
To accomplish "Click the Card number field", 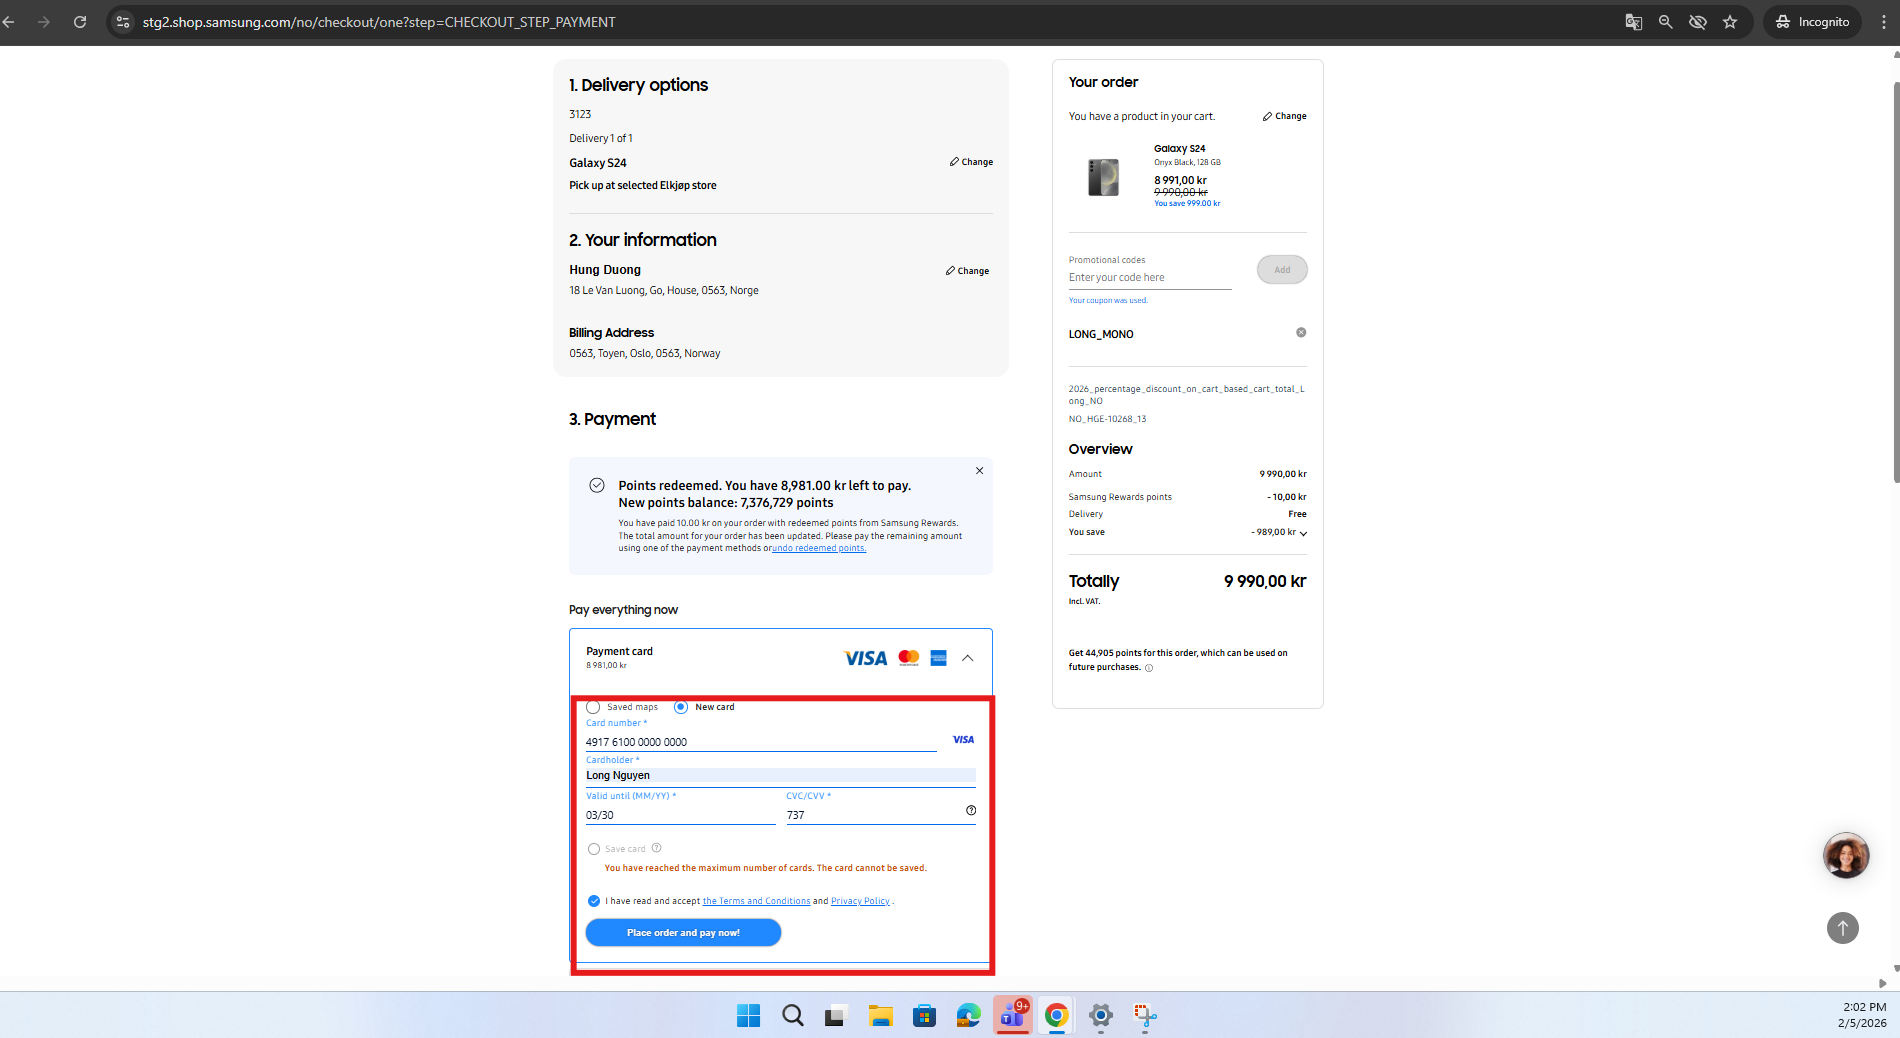I will [760, 742].
